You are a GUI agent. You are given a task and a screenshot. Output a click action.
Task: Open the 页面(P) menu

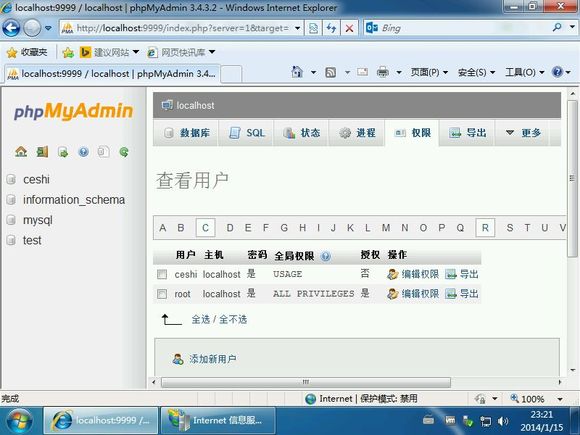429,72
